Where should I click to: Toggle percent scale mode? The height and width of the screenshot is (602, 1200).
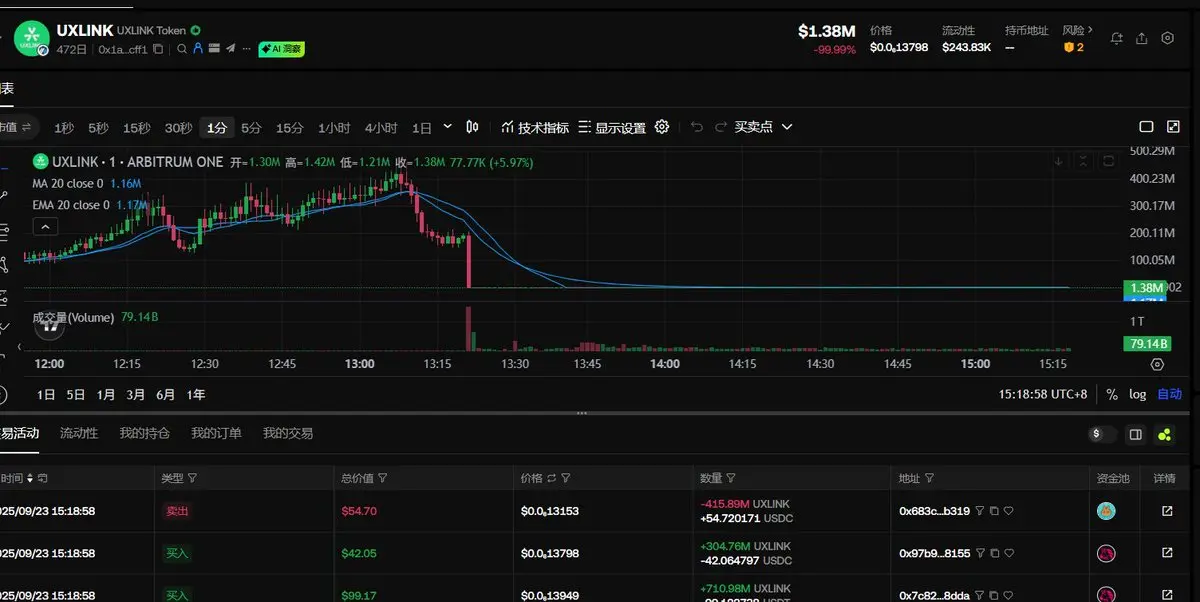tap(1112, 395)
